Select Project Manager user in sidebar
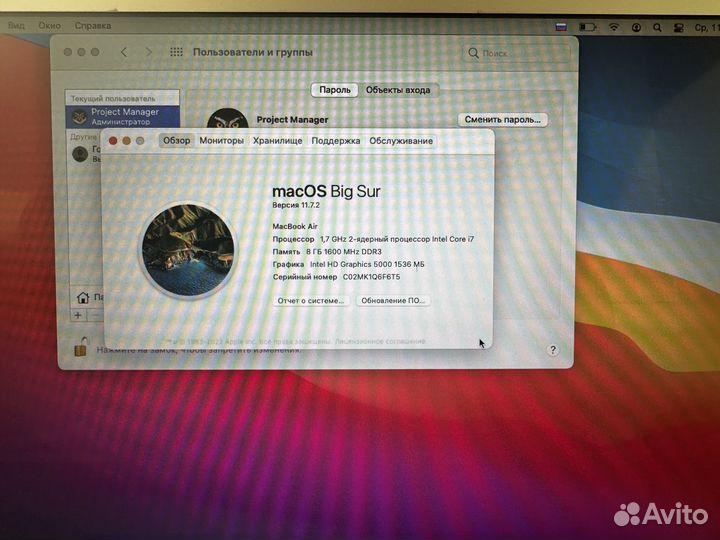Image resolution: width=720 pixels, height=540 pixels. tap(122, 117)
